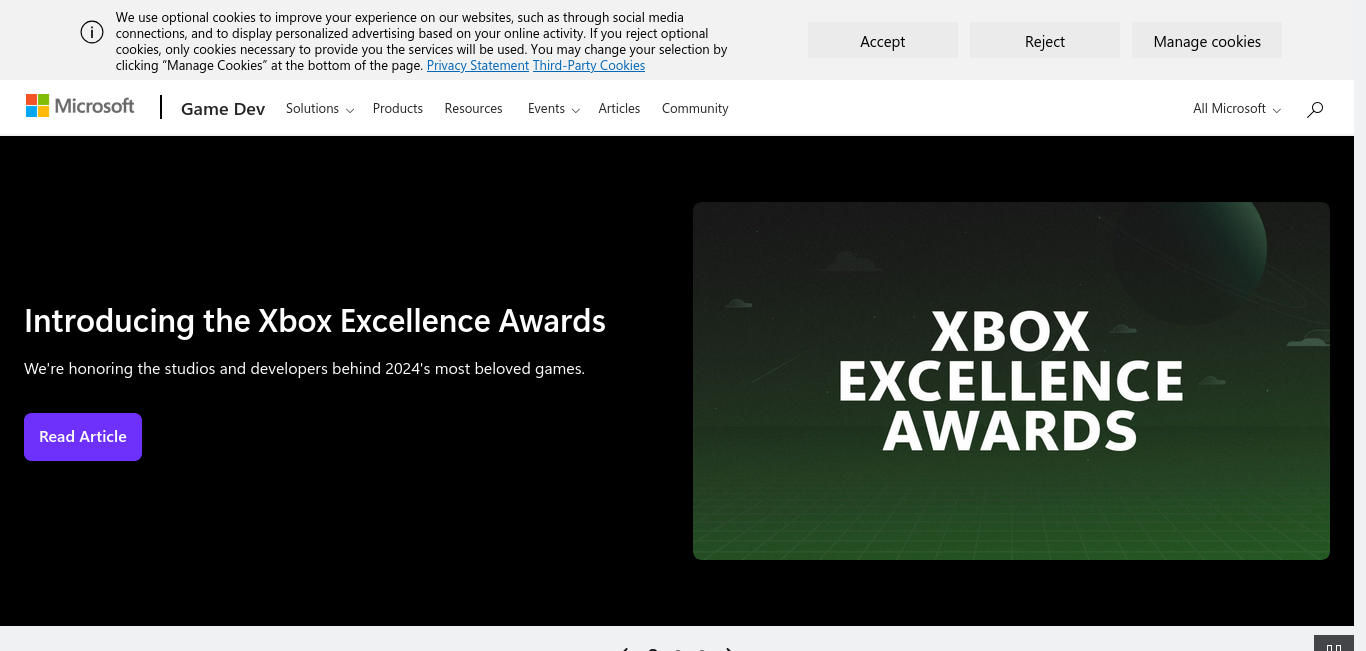This screenshot has width=1366, height=651.
Task: Click the Game Dev site title
Action: click(x=223, y=109)
